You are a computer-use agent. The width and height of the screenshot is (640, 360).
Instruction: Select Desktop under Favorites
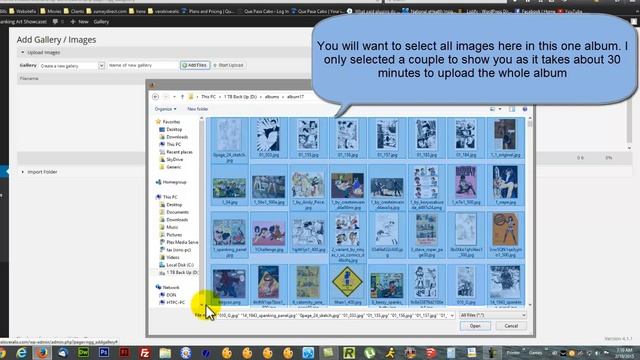(x=174, y=129)
